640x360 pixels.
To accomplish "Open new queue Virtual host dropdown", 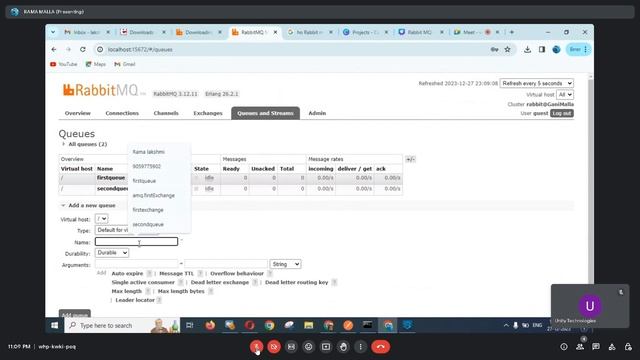I will (x=102, y=219).
